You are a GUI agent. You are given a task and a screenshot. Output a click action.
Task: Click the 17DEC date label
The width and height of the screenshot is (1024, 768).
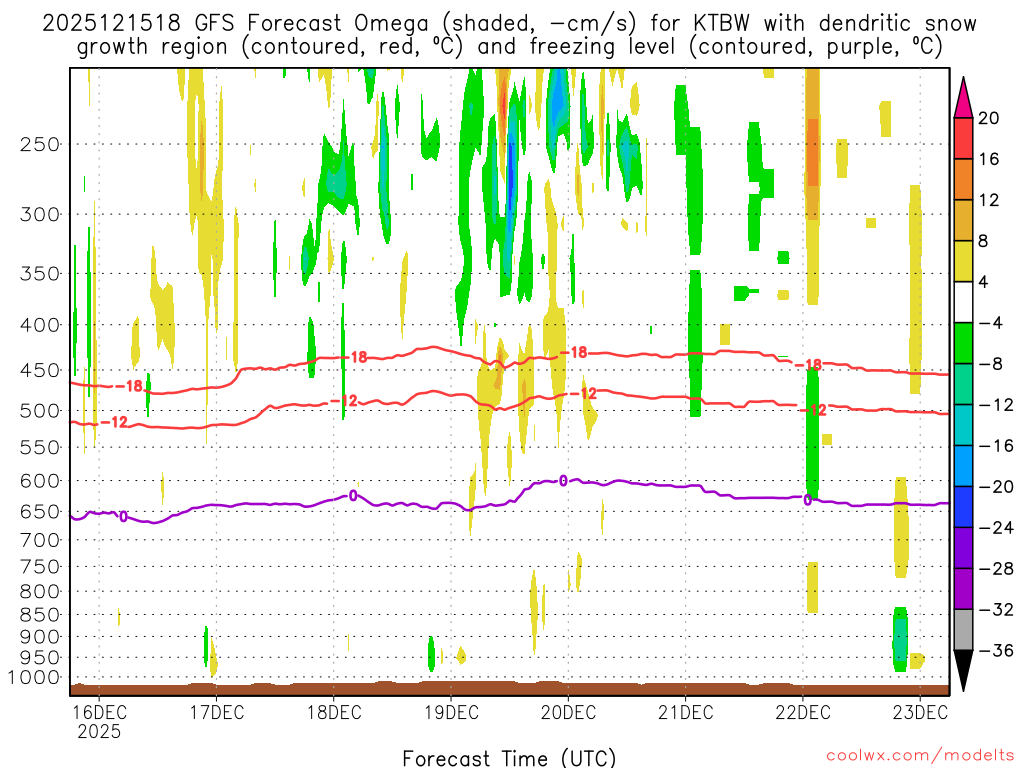coord(217,712)
